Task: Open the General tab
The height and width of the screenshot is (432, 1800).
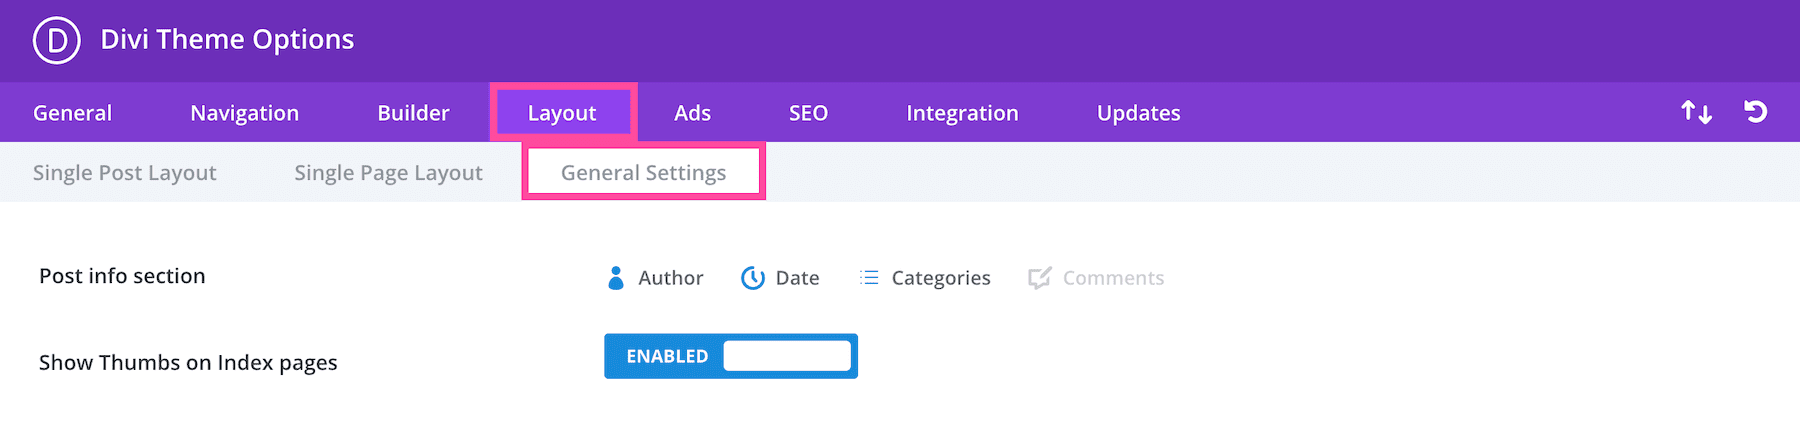Action: pyautogui.click(x=72, y=113)
